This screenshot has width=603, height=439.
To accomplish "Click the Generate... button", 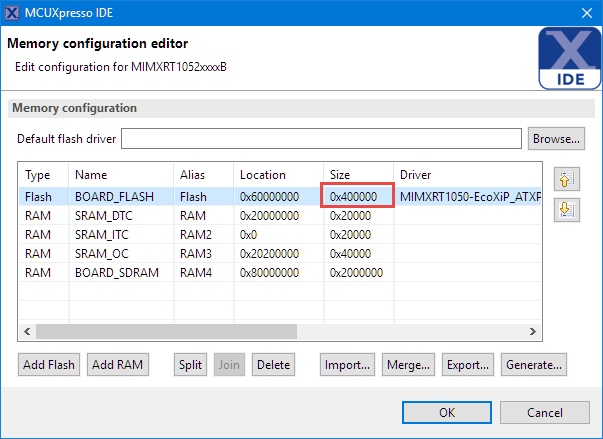I will [x=533, y=365].
